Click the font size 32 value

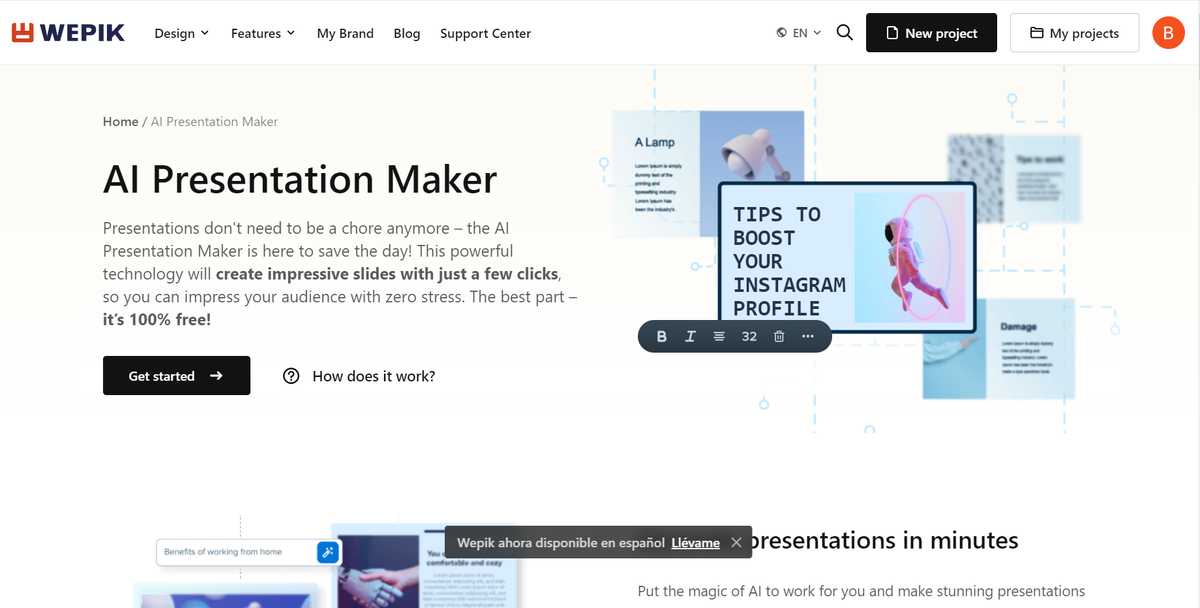(749, 336)
